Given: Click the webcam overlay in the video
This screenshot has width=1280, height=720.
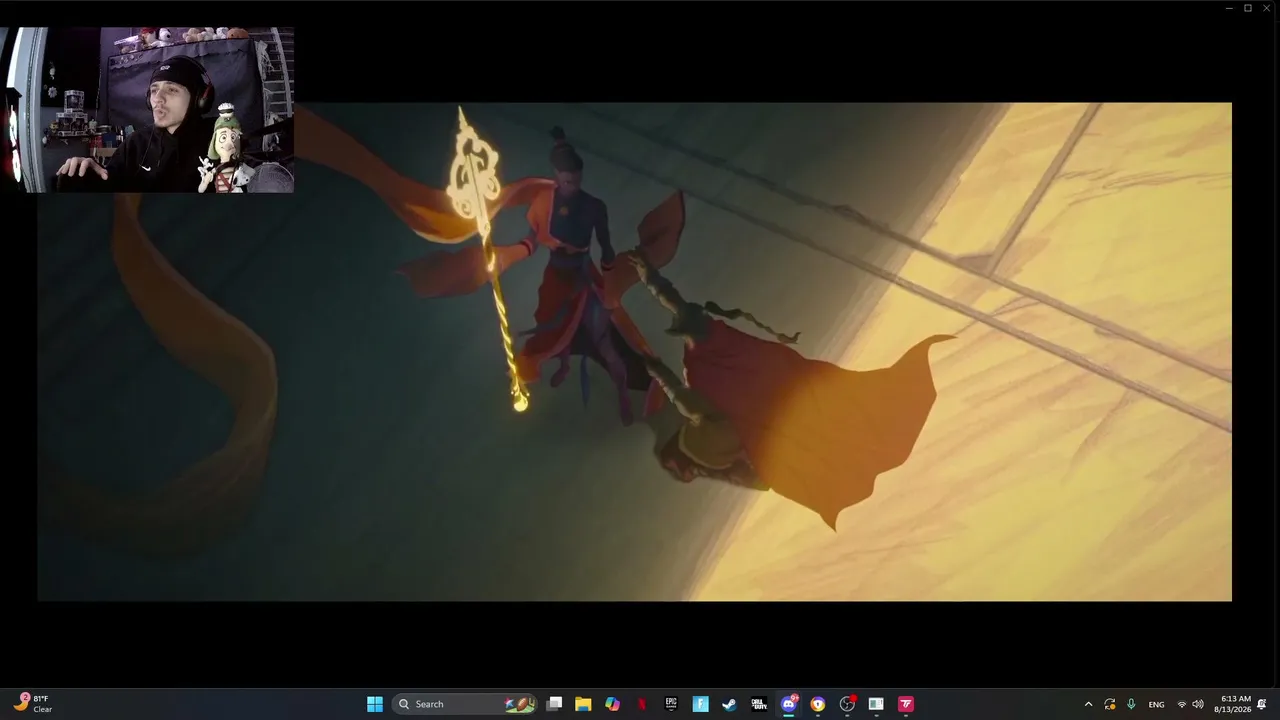Looking at the screenshot, I should (x=147, y=110).
